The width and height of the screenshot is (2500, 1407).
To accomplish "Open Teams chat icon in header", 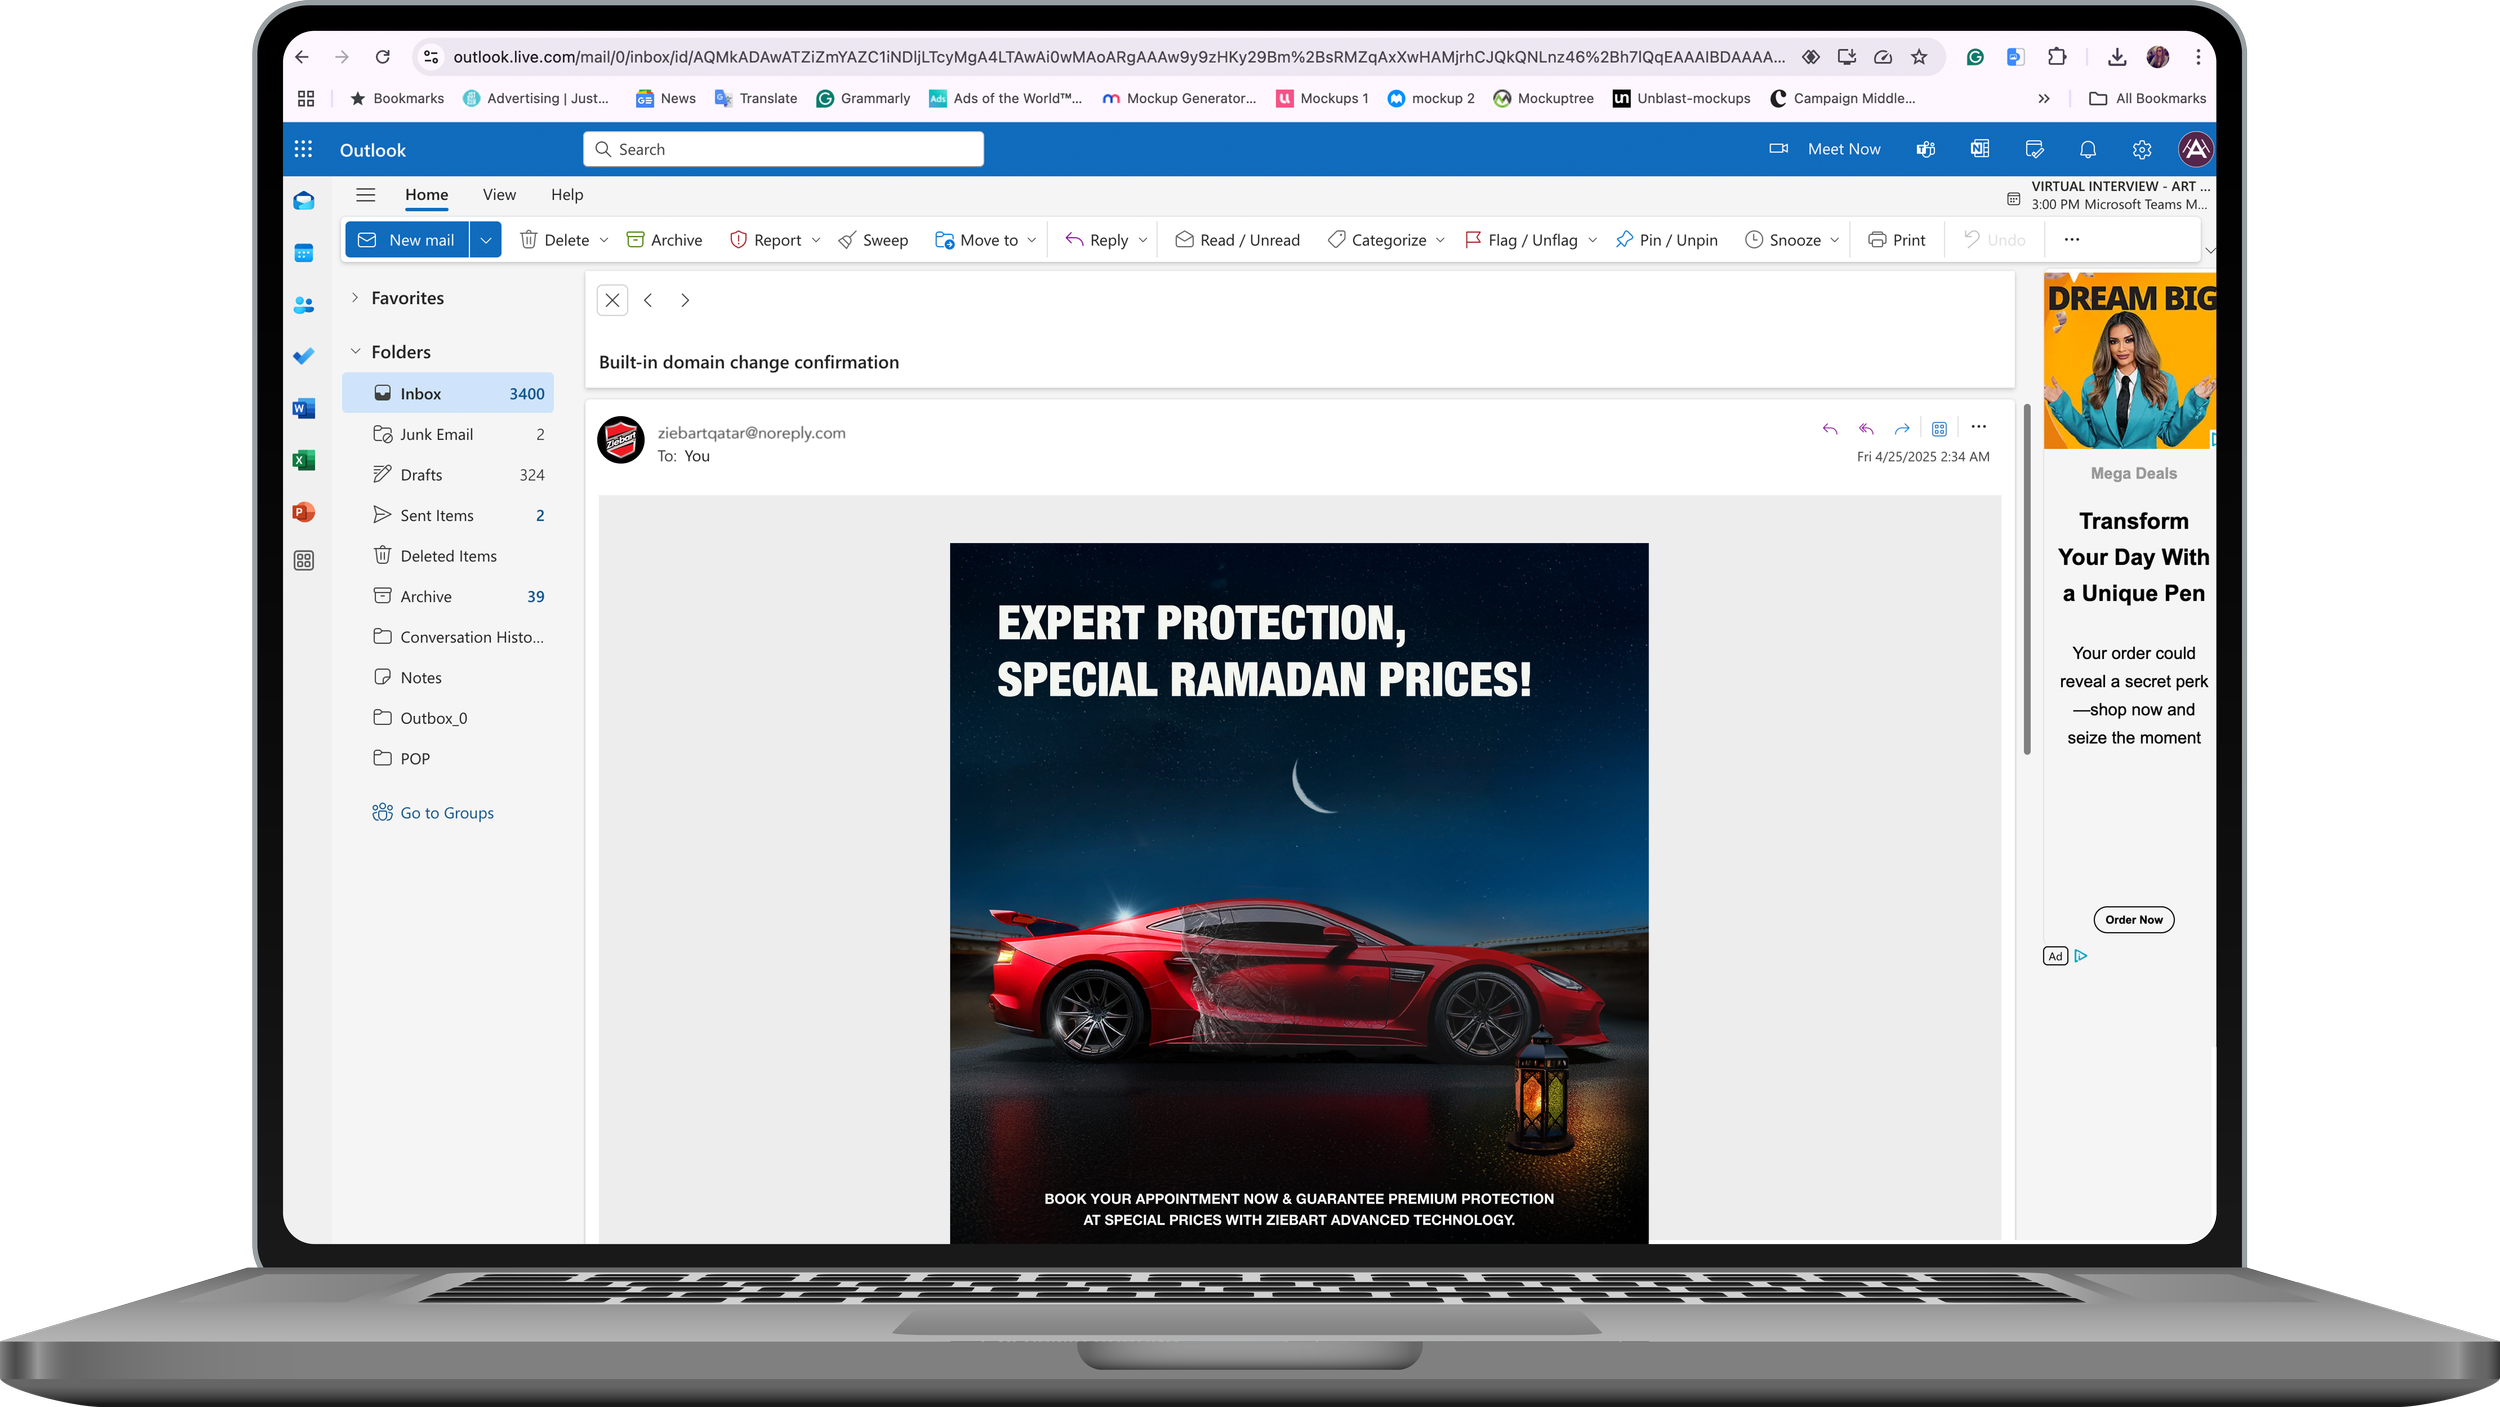I will (1925, 149).
